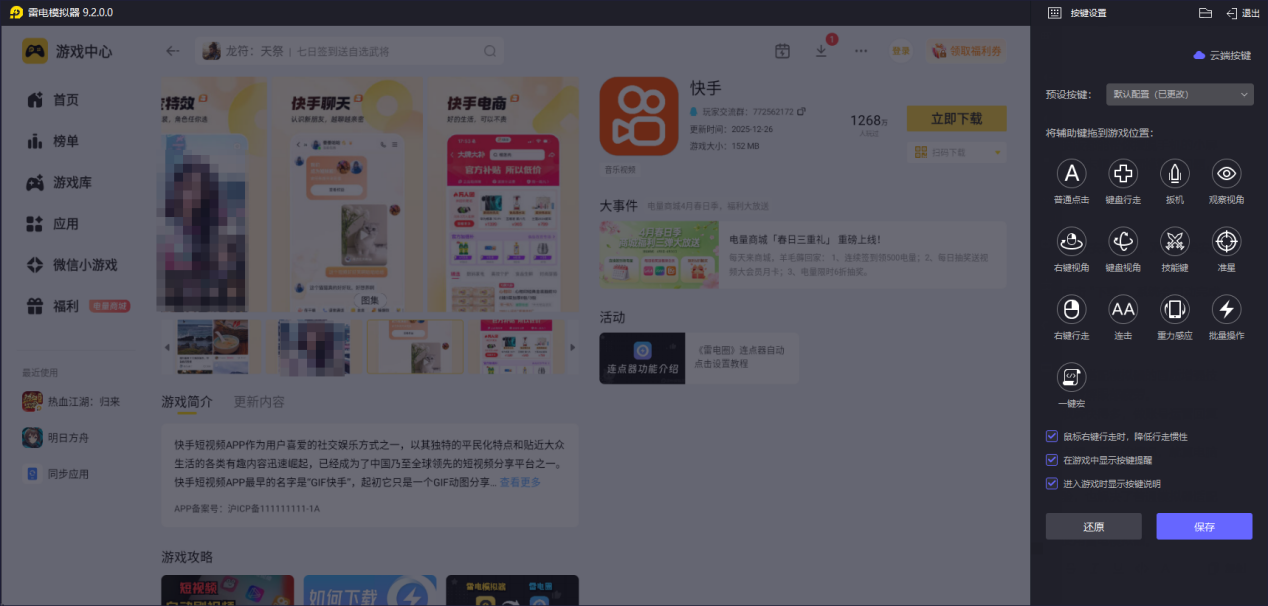The height and width of the screenshot is (606, 1268).
Task: Open 云端按键 cloud keymaps
Action: 1222,56
